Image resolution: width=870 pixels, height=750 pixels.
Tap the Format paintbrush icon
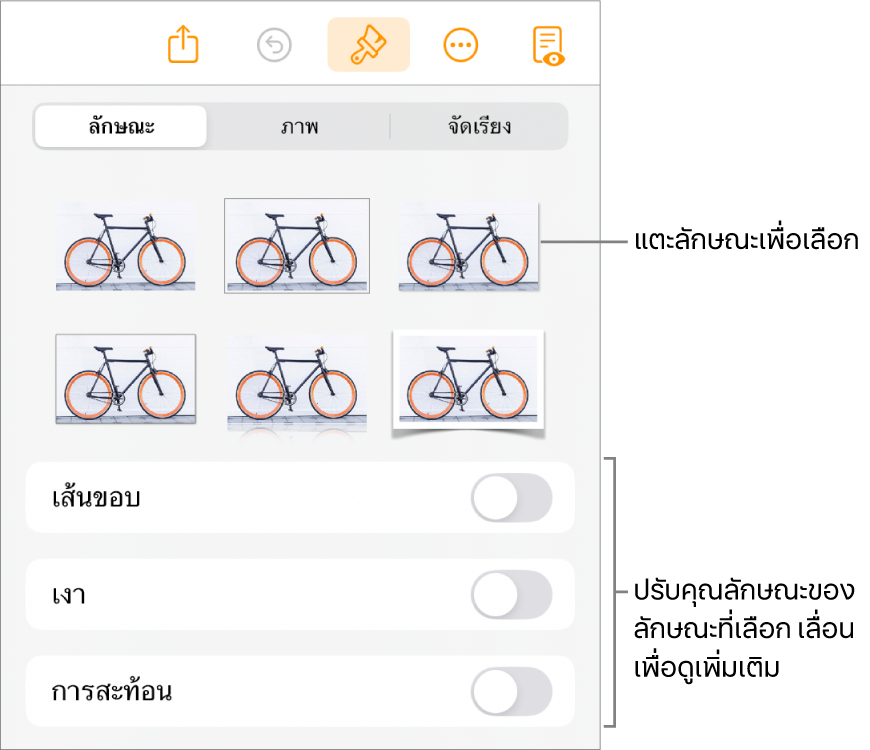(368, 45)
